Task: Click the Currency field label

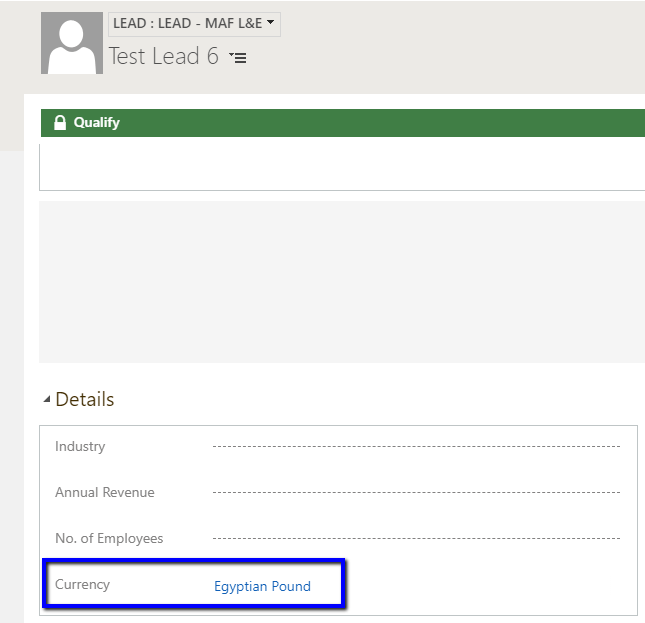Action: pyautogui.click(x=82, y=585)
